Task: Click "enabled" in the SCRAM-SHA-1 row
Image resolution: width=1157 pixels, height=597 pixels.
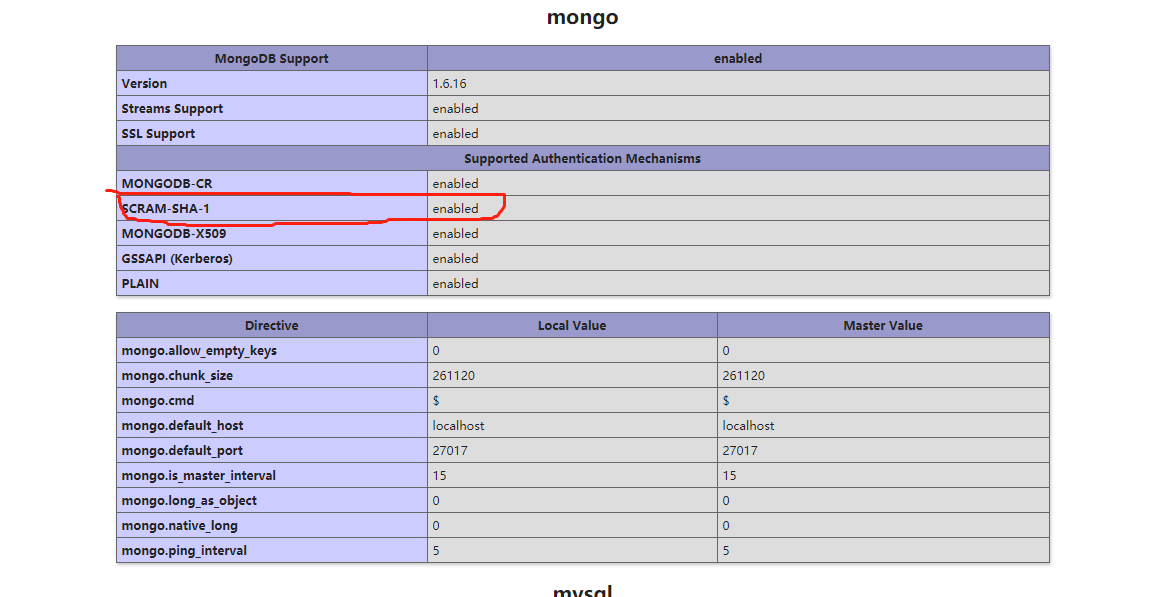Action: (x=455, y=209)
